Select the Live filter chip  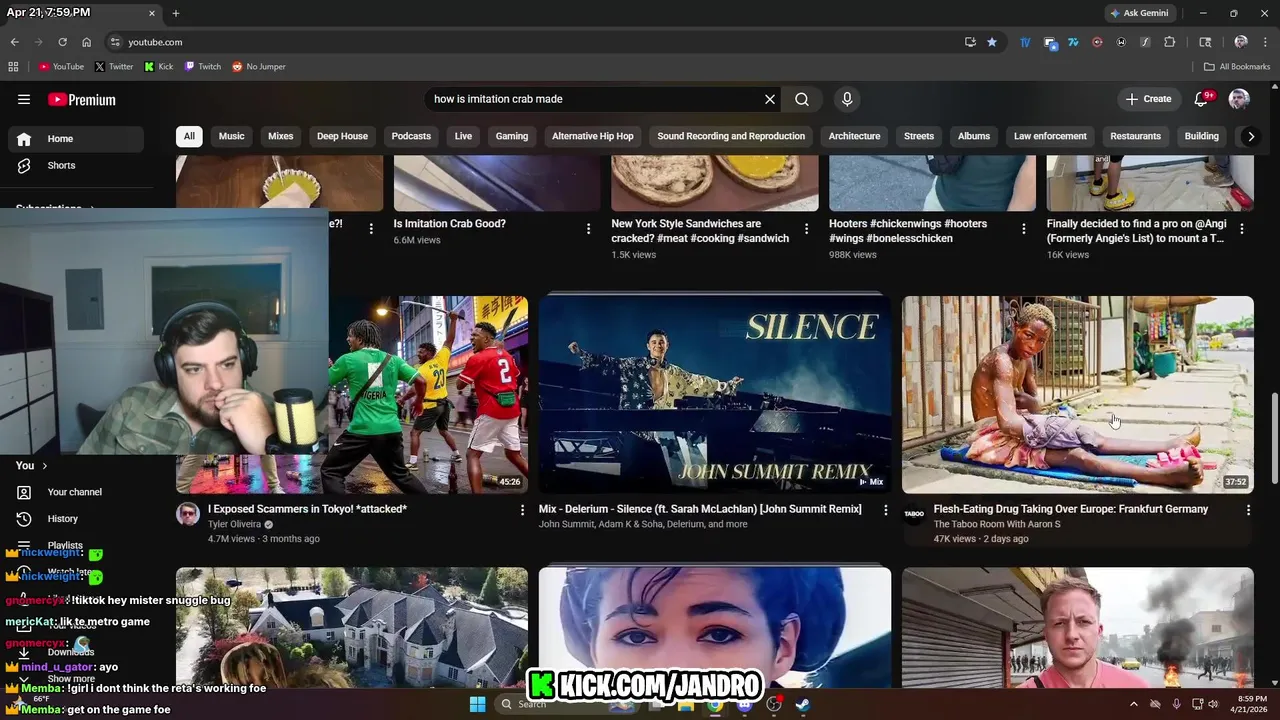point(463,136)
